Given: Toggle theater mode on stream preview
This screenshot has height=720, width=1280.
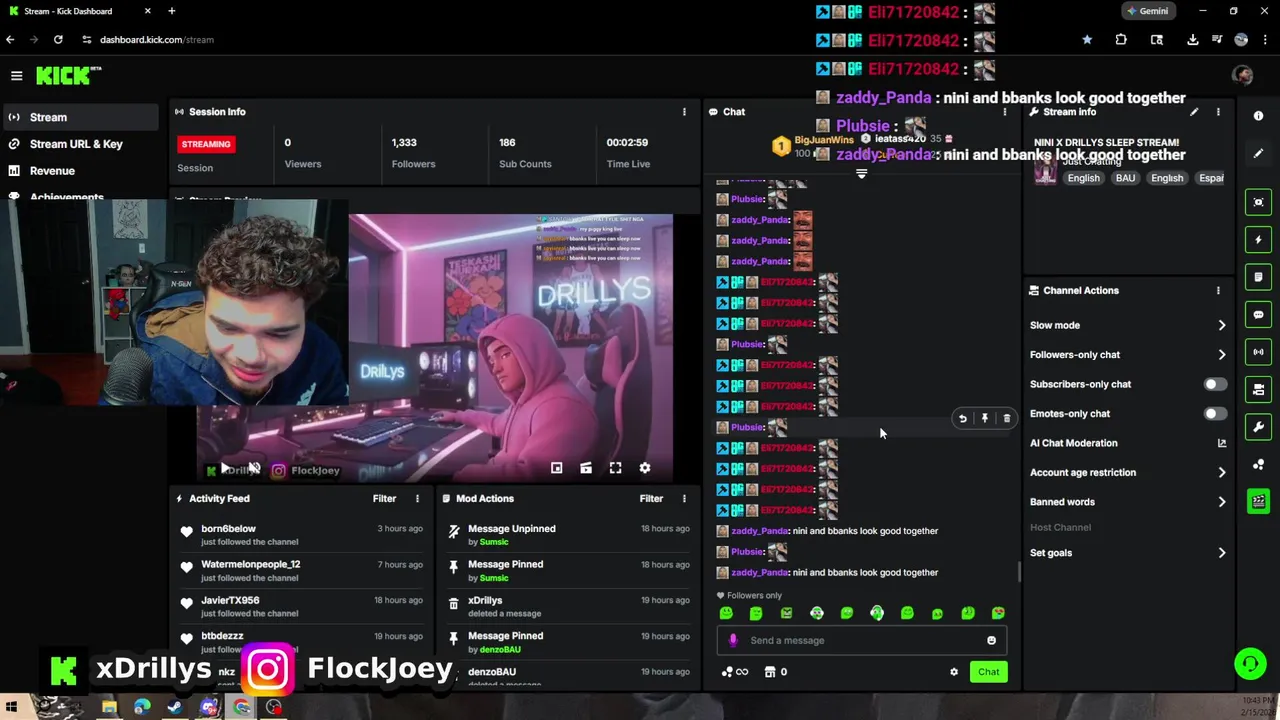Looking at the screenshot, I should pyautogui.click(x=586, y=468).
